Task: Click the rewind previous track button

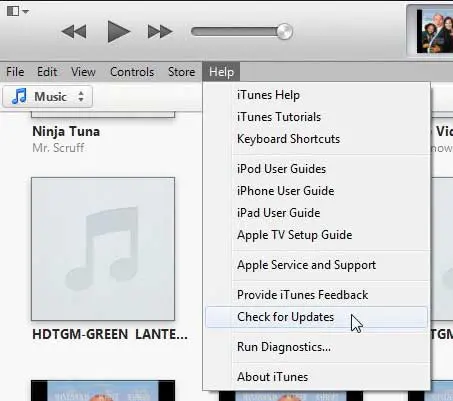Action: click(x=74, y=32)
